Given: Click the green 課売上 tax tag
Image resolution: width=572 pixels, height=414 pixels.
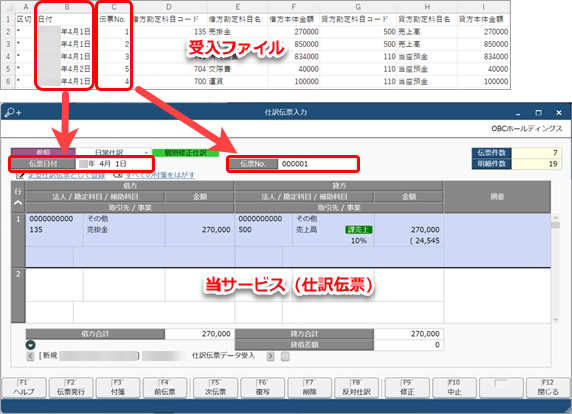Looking at the screenshot, I should [359, 230].
